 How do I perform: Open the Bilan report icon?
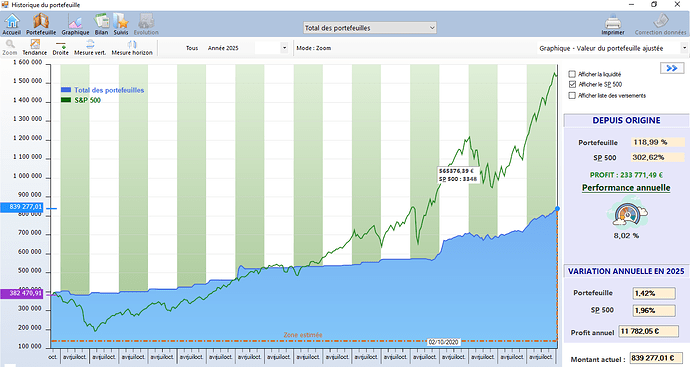point(101,24)
